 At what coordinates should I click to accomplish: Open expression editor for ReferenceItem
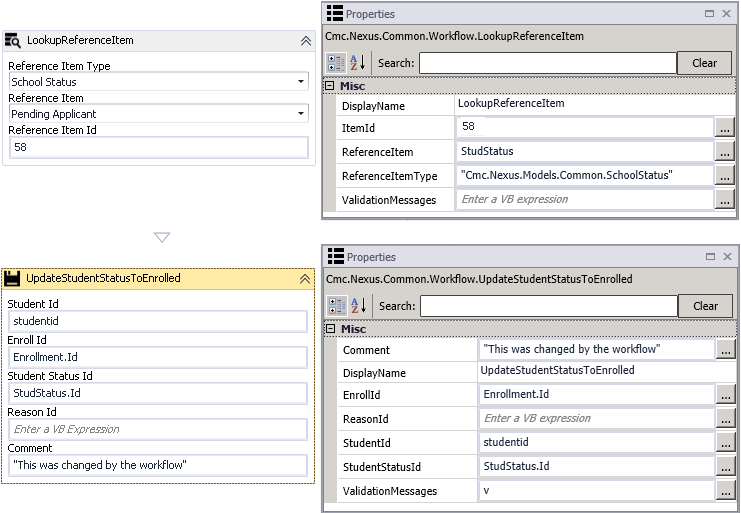coord(724,152)
